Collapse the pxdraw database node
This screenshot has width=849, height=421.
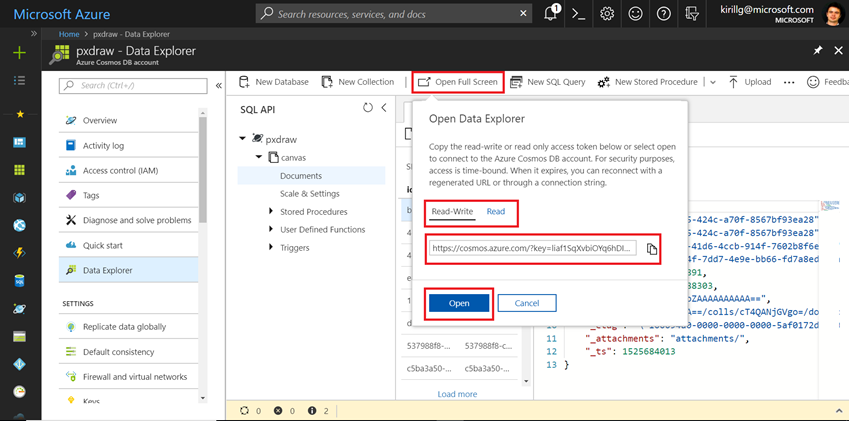pyautogui.click(x=242, y=139)
